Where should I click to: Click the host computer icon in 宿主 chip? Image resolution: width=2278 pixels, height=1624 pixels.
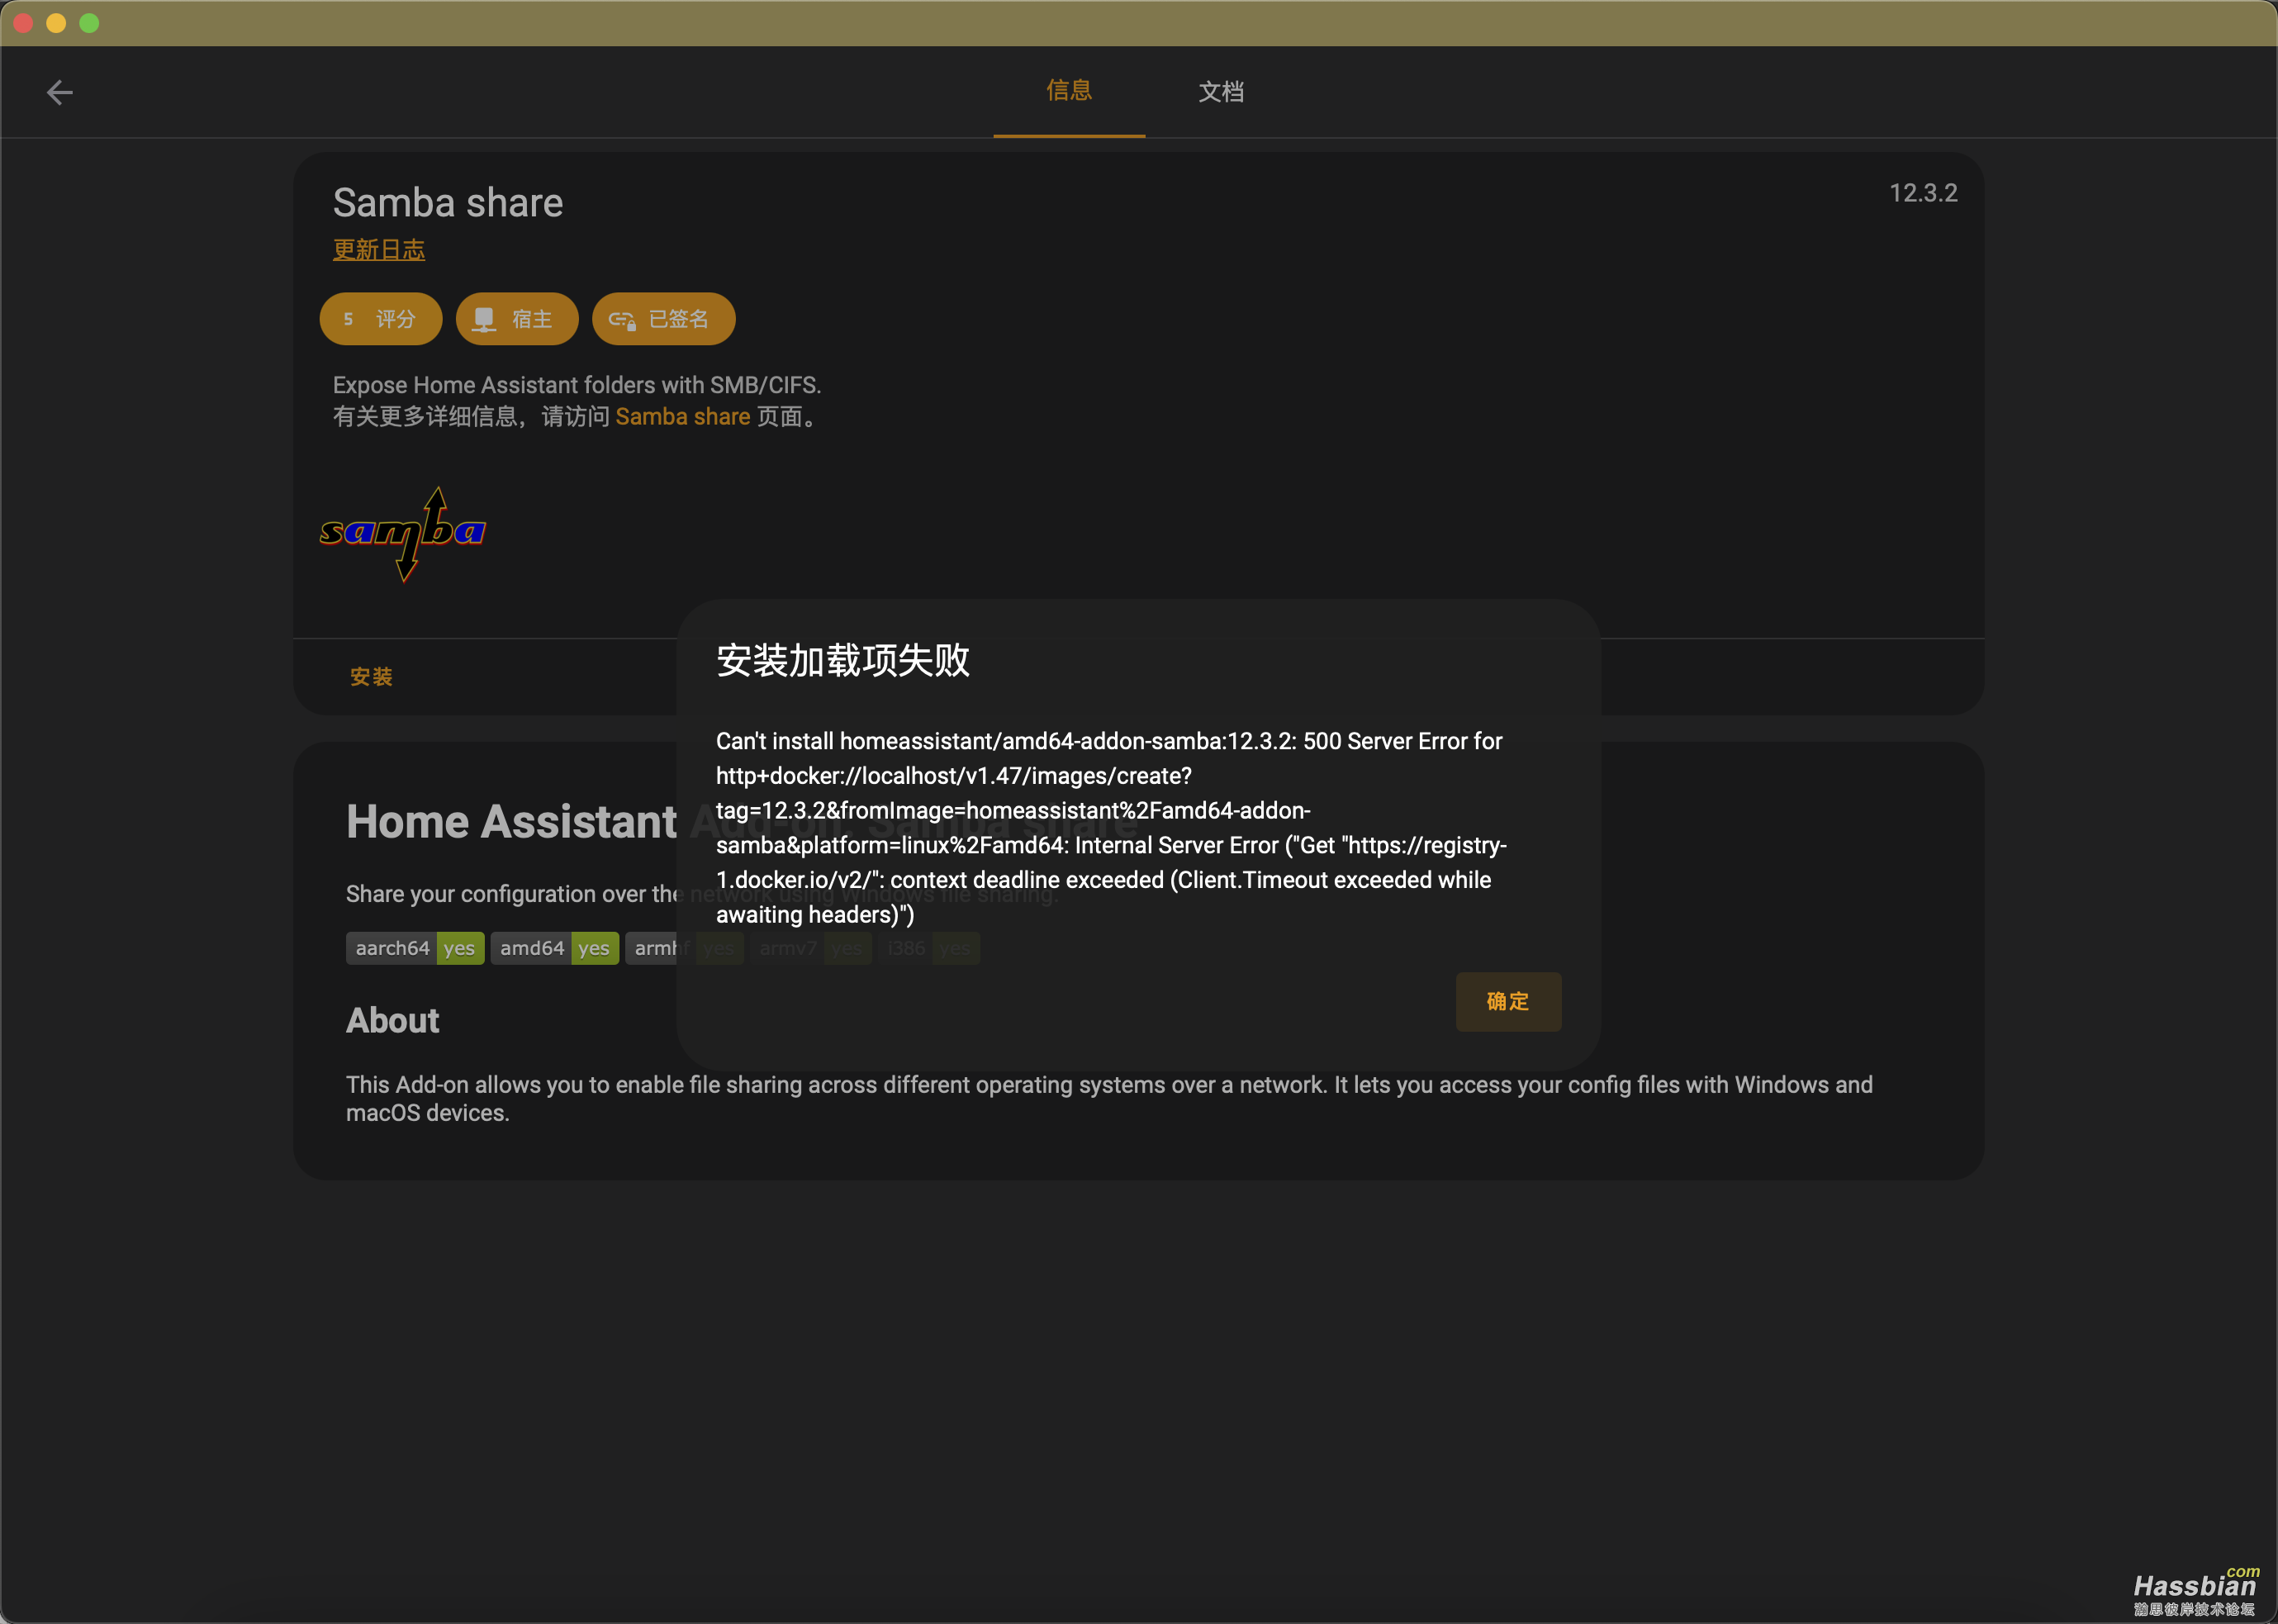click(x=484, y=319)
